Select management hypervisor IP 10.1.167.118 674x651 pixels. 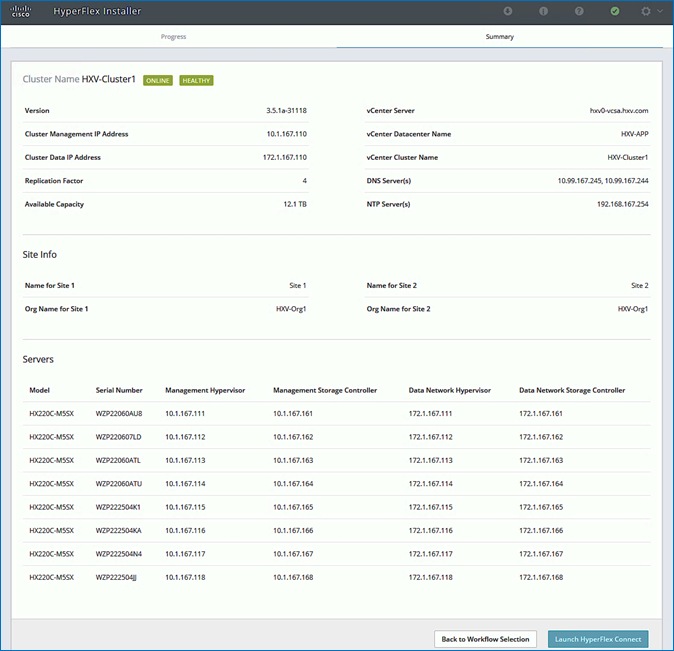[x=185, y=577]
